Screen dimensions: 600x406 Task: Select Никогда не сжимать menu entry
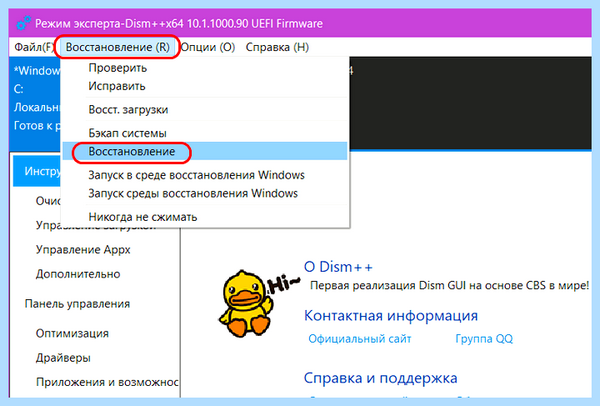click(x=205, y=217)
